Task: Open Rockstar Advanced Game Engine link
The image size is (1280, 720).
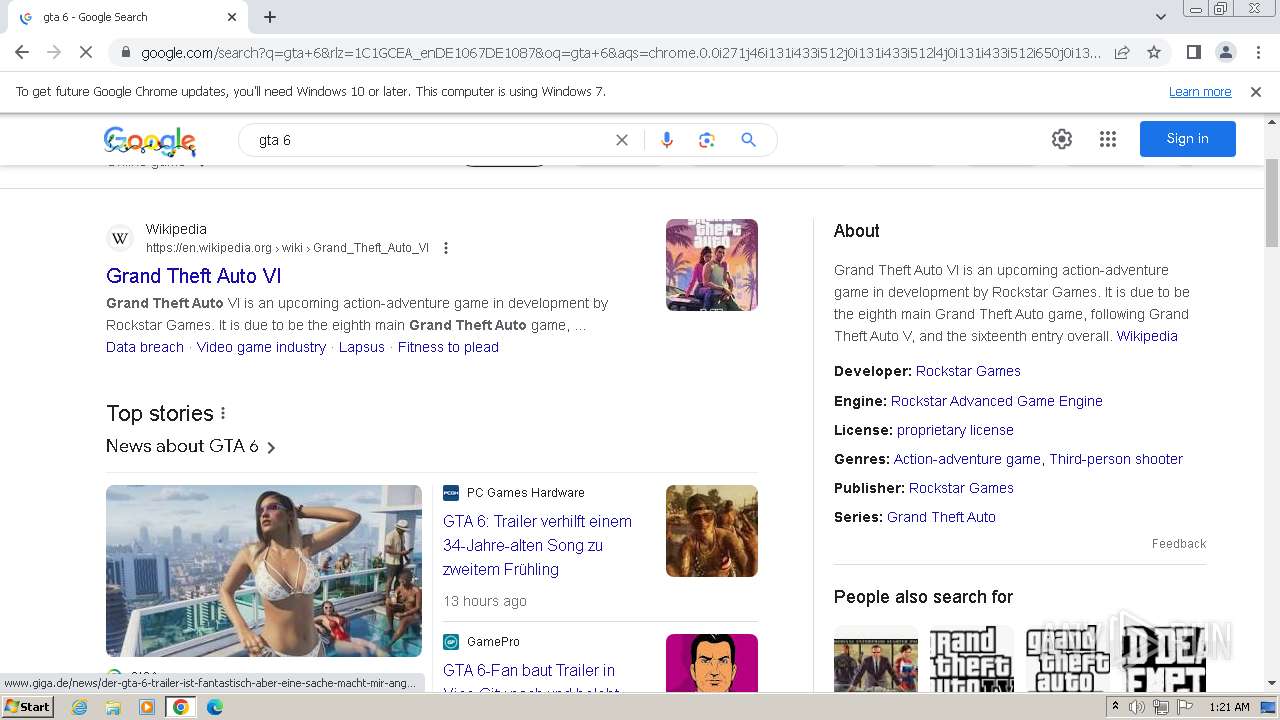Action: pos(997,401)
